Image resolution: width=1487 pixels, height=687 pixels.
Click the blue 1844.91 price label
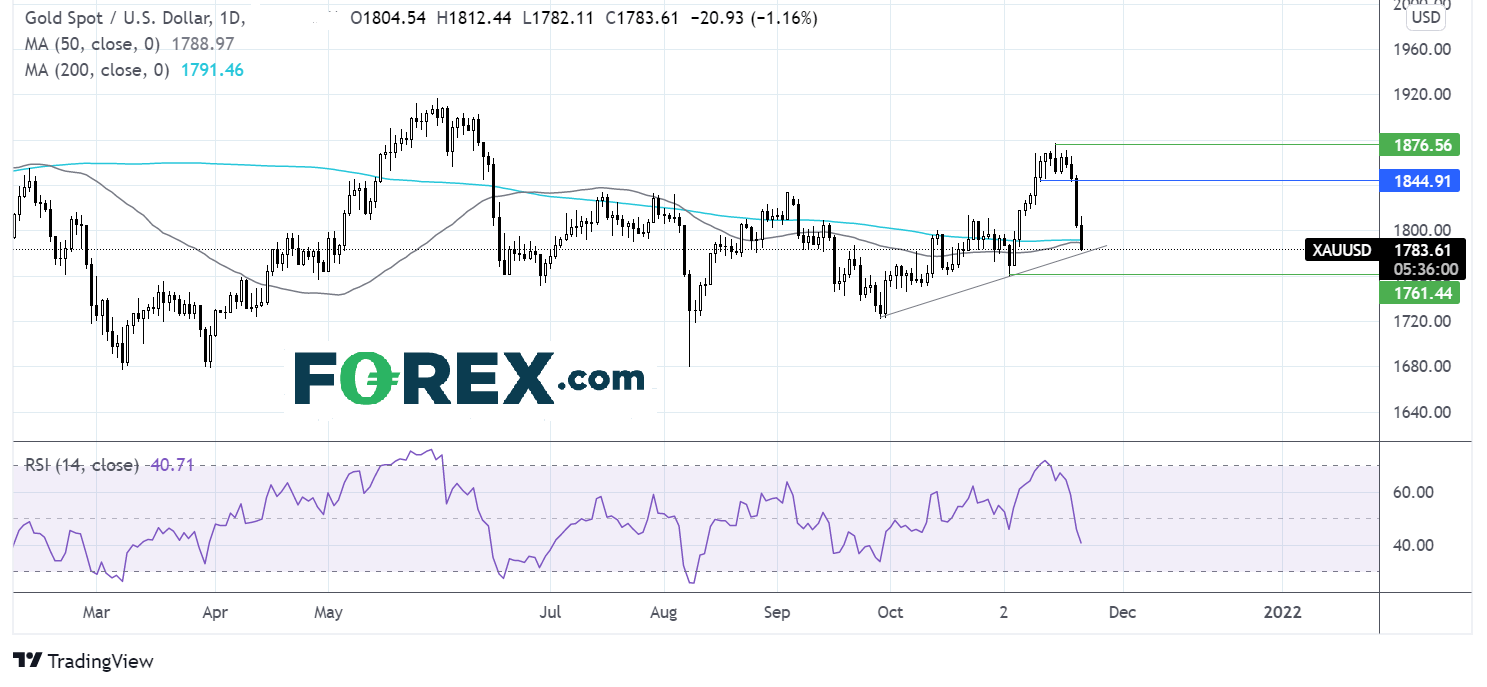(1418, 181)
